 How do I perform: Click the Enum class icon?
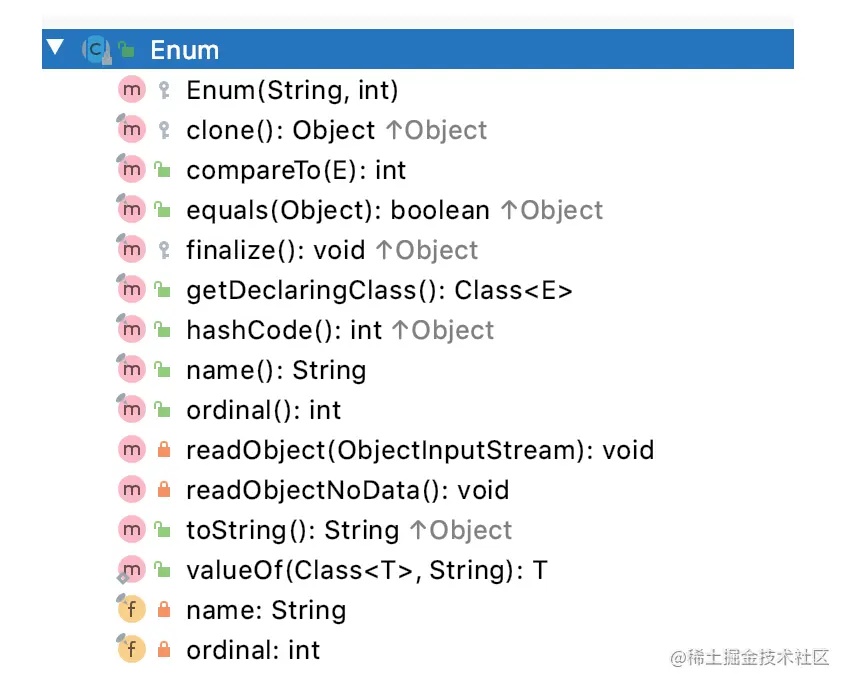[x=96, y=50]
